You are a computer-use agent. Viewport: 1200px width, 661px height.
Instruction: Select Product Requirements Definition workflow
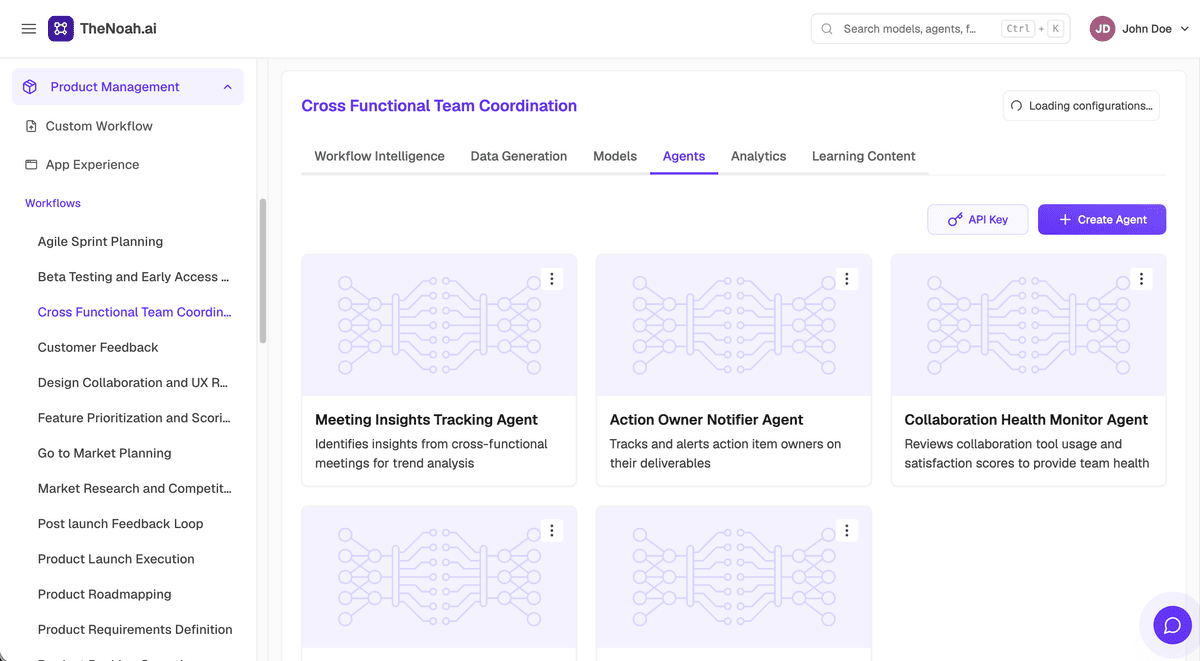tap(135, 629)
